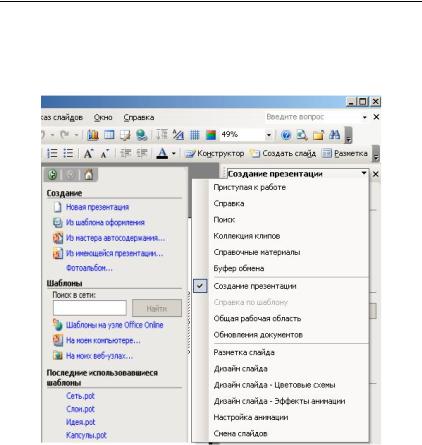422x445 pixels.
Task: Toggle Show Formatting icon
Action: pos(178,135)
